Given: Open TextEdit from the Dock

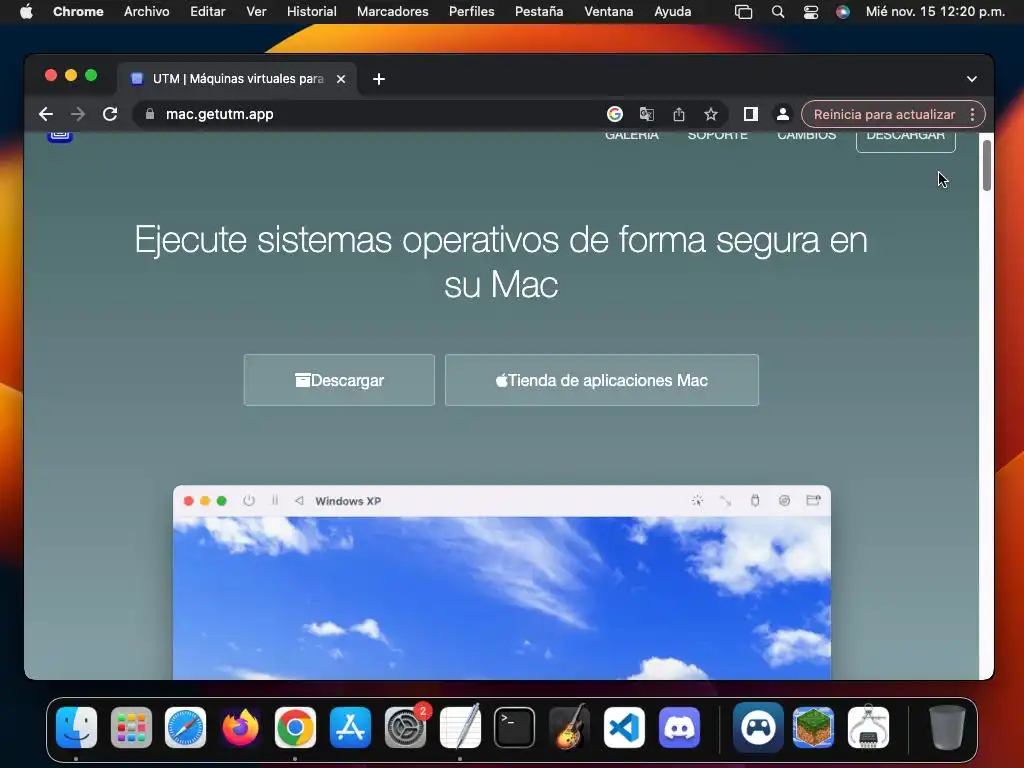Looking at the screenshot, I should (x=460, y=727).
